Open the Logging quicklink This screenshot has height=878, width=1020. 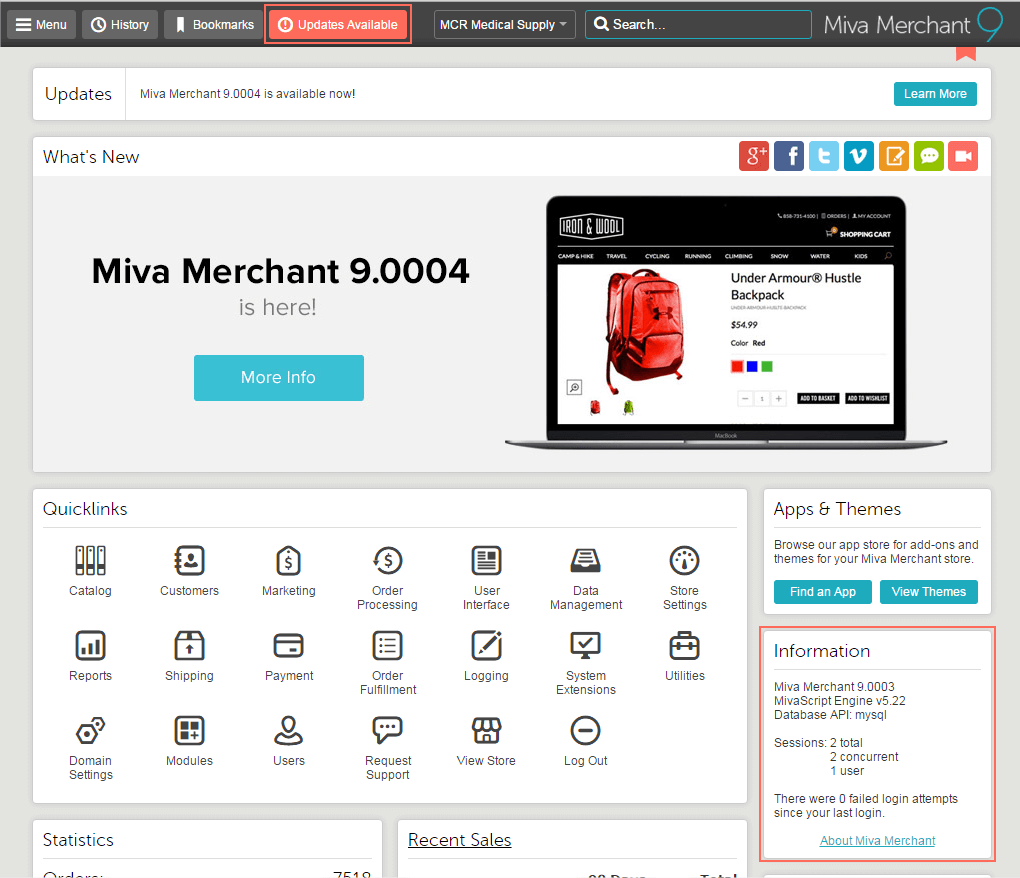(486, 656)
